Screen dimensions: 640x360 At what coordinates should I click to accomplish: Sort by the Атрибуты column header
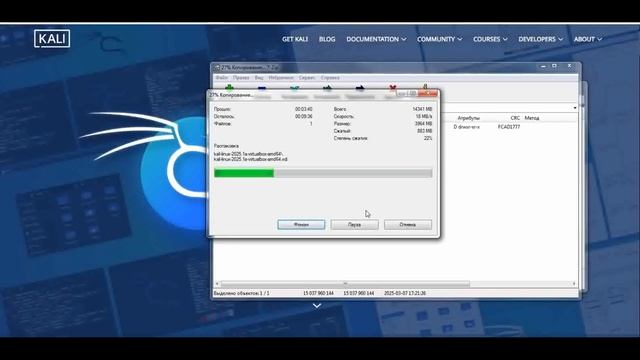click(468, 118)
